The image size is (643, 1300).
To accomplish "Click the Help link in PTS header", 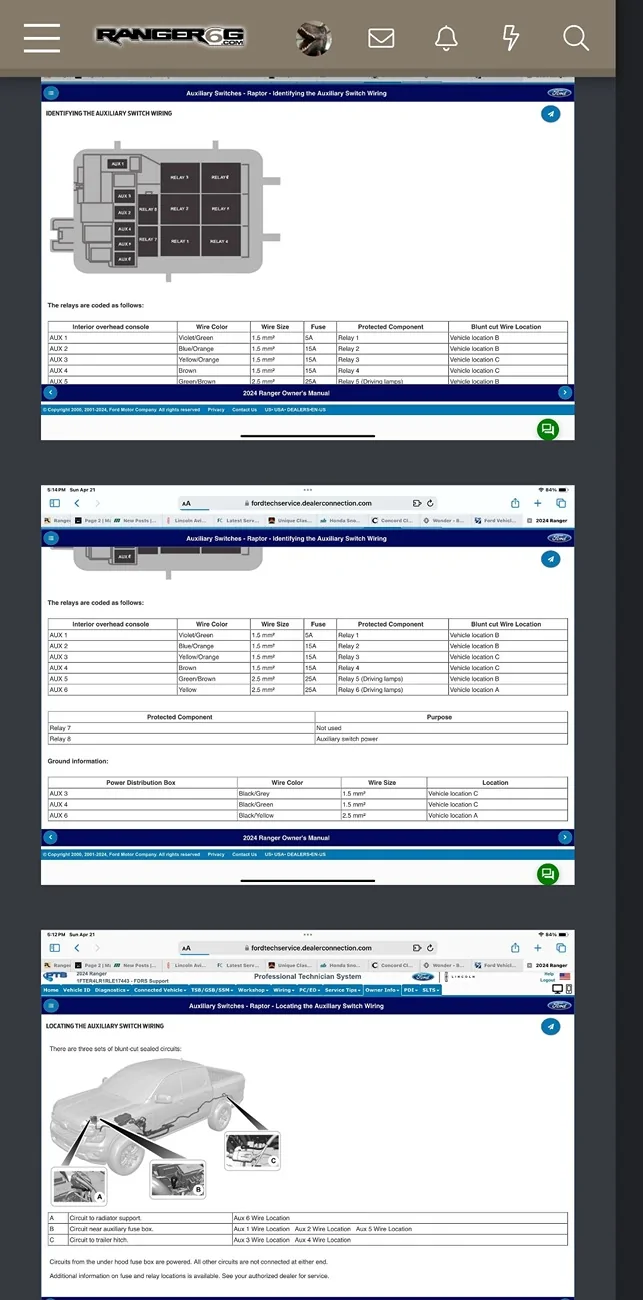I will click(x=549, y=974).
